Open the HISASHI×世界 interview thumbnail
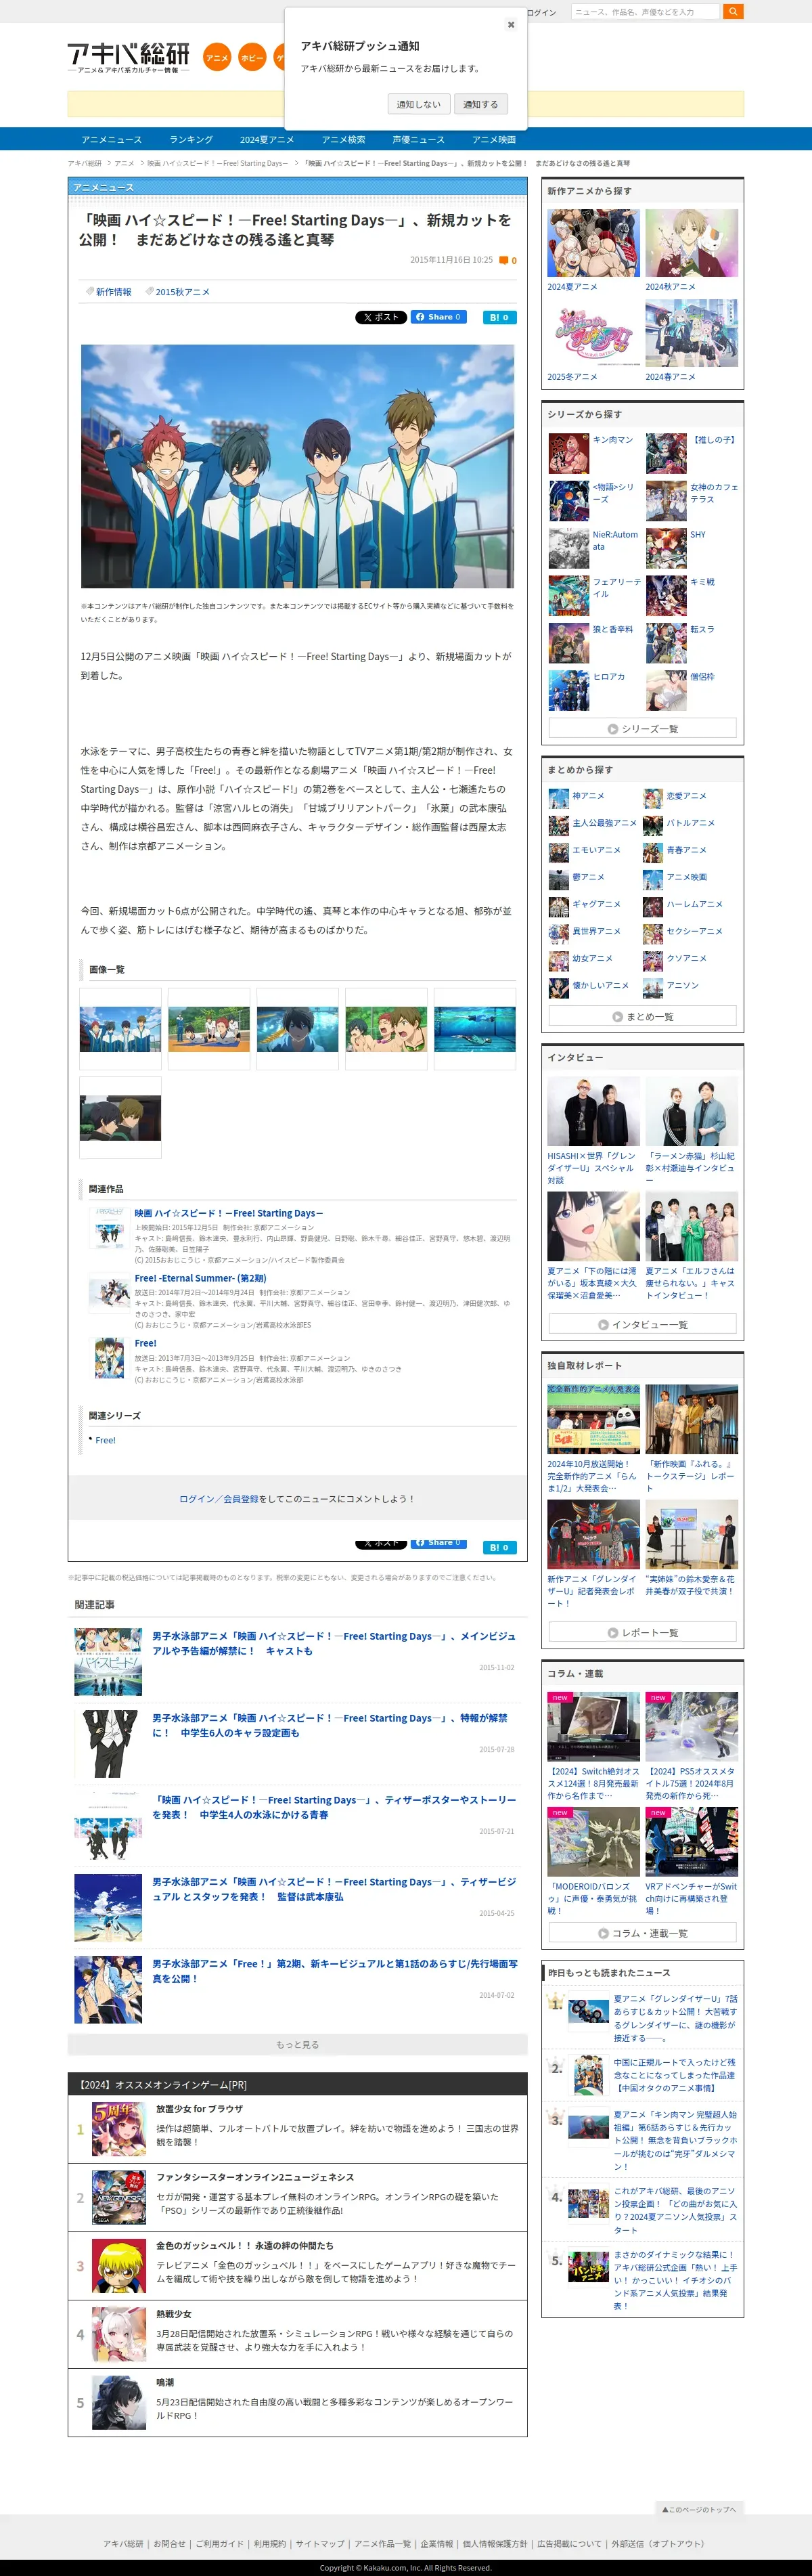The height and width of the screenshot is (2576, 812). click(x=593, y=1111)
